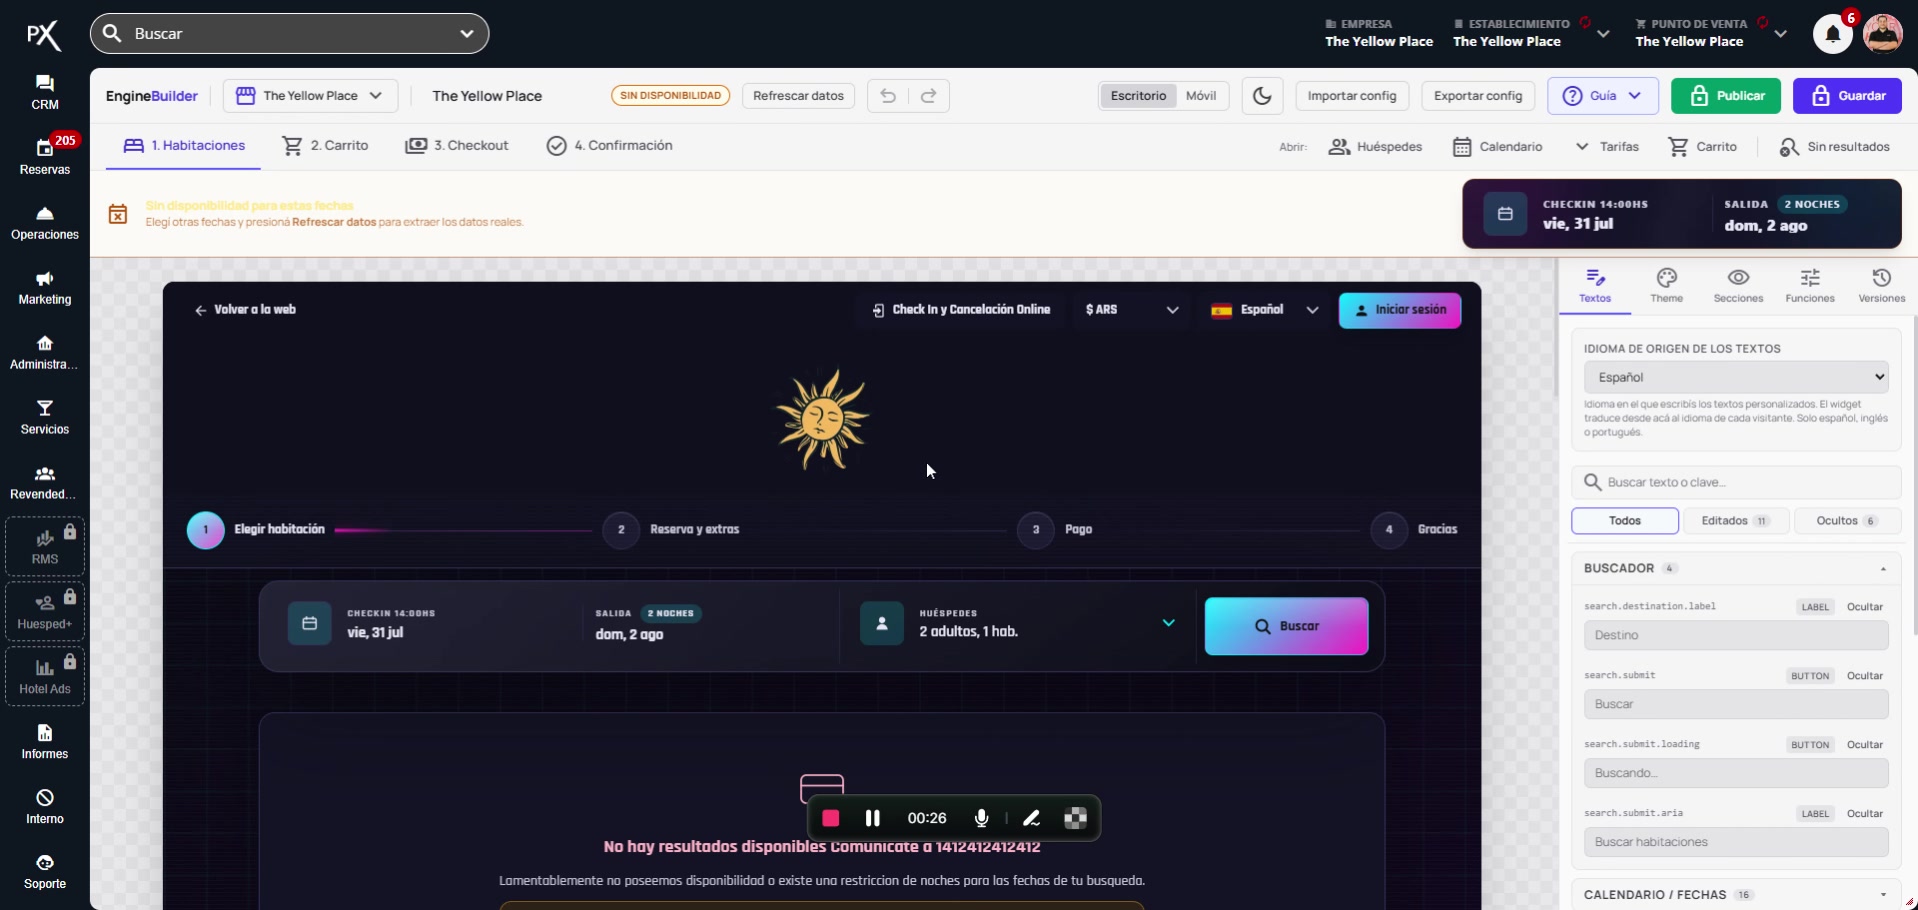Image resolution: width=1918 pixels, height=910 pixels.
Task: Hide the search.submit.aria text
Action: (x=1865, y=814)
